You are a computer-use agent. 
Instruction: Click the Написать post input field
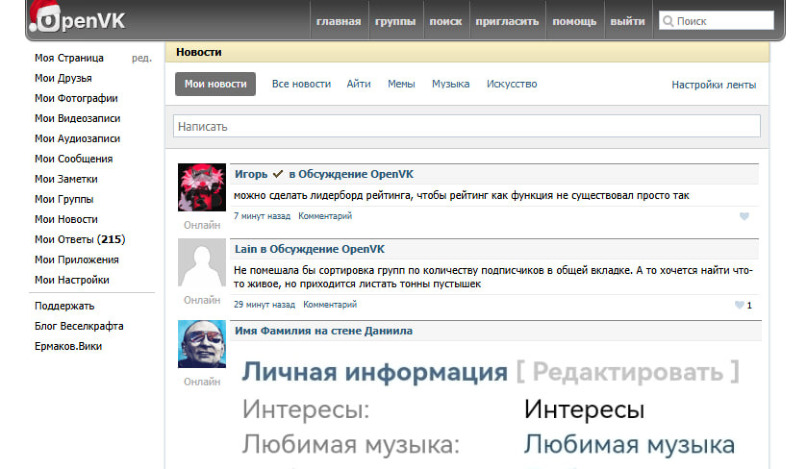pos(467,126)
